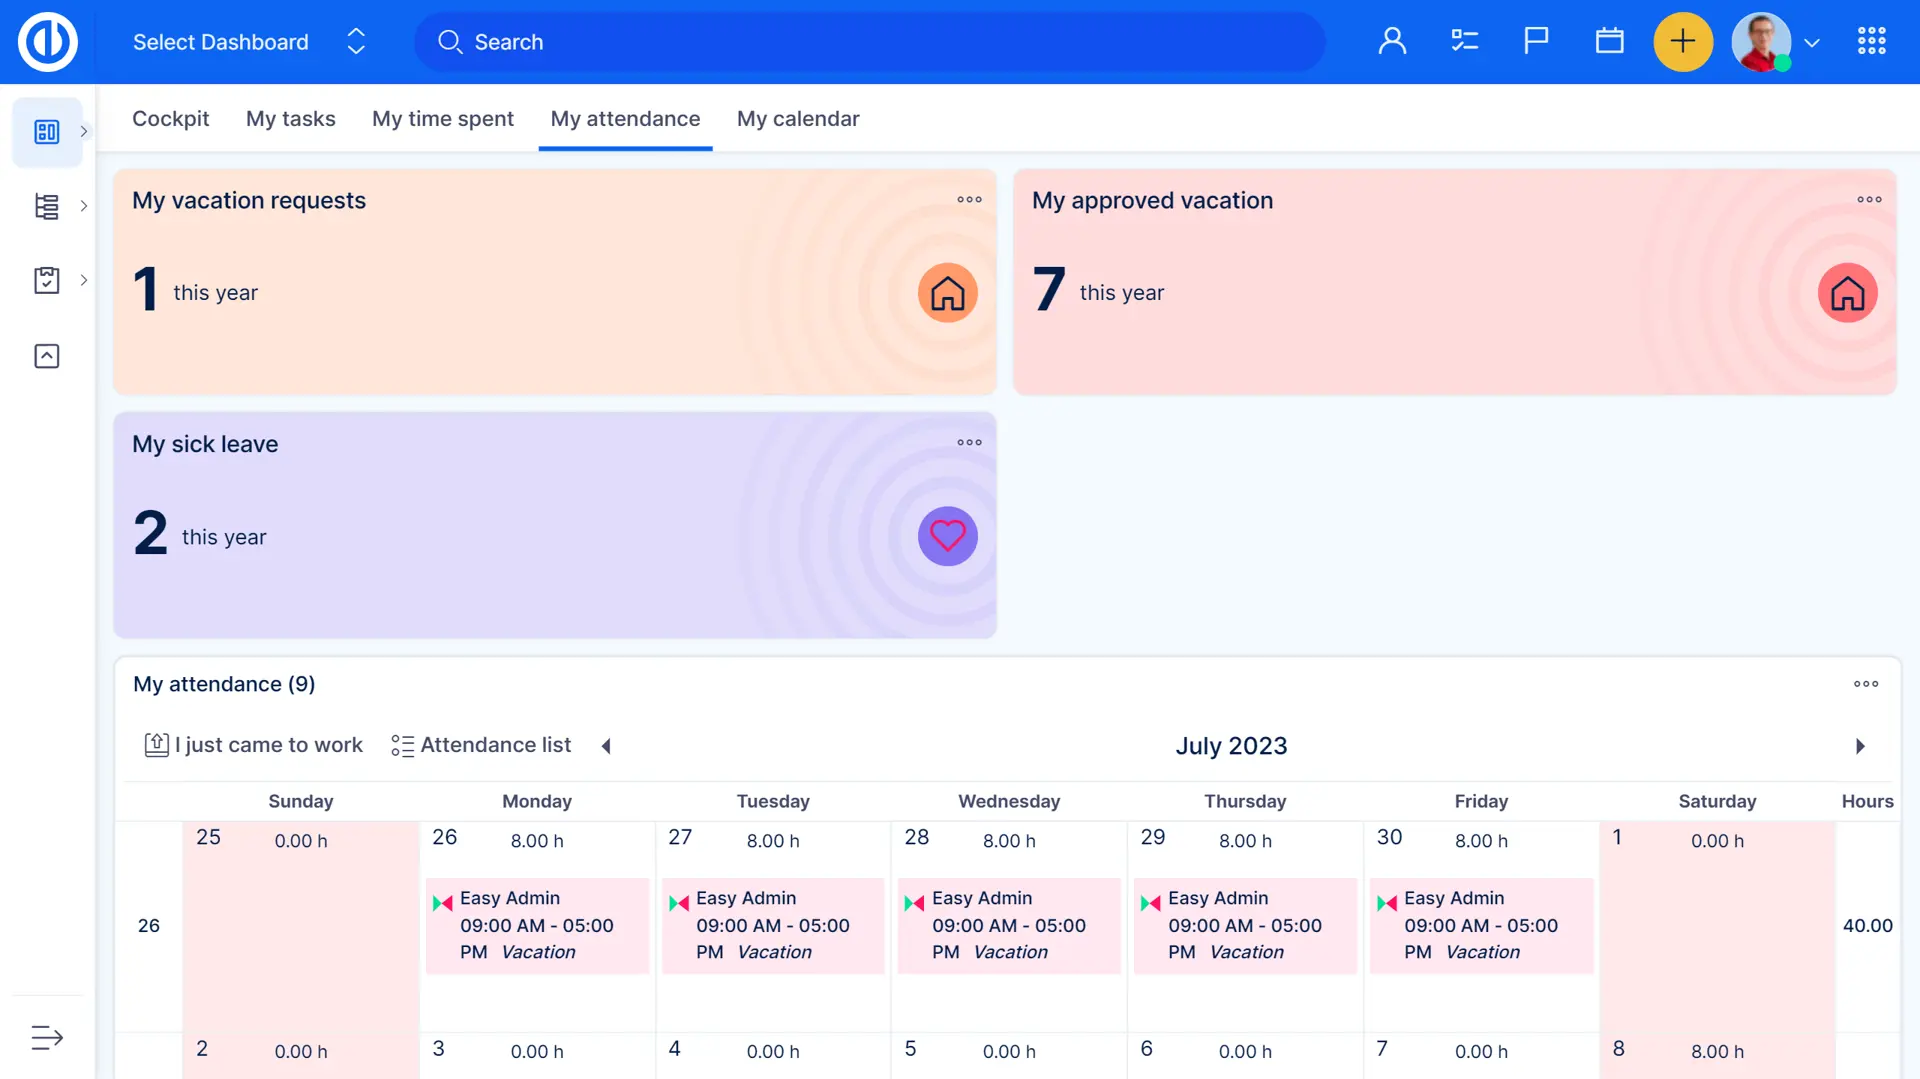Click the Search input field
Screen dimensions: 1920x1079
tap(870, 42)
